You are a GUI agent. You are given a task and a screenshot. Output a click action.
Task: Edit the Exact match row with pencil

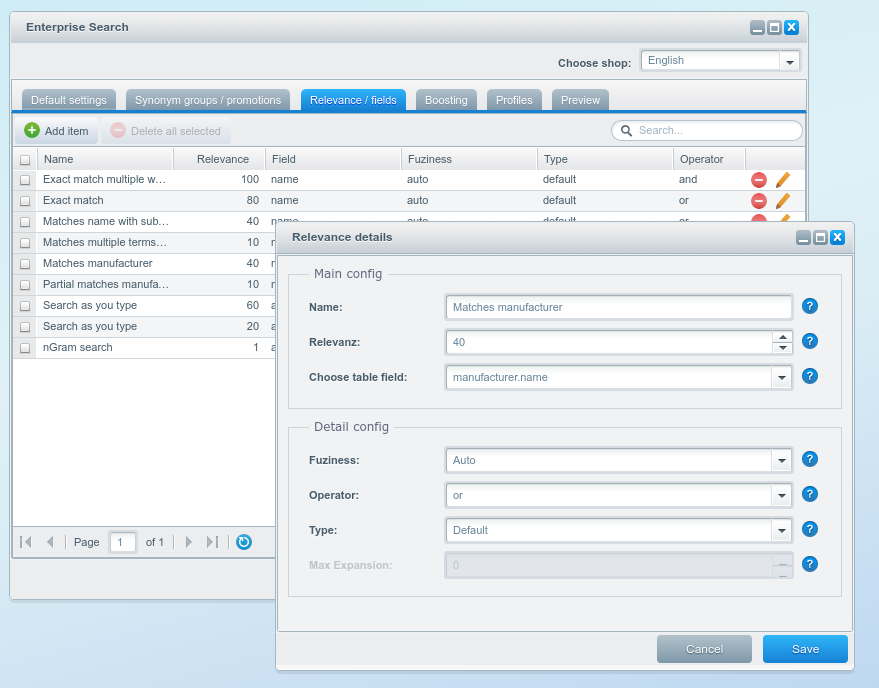pos(783,201)
